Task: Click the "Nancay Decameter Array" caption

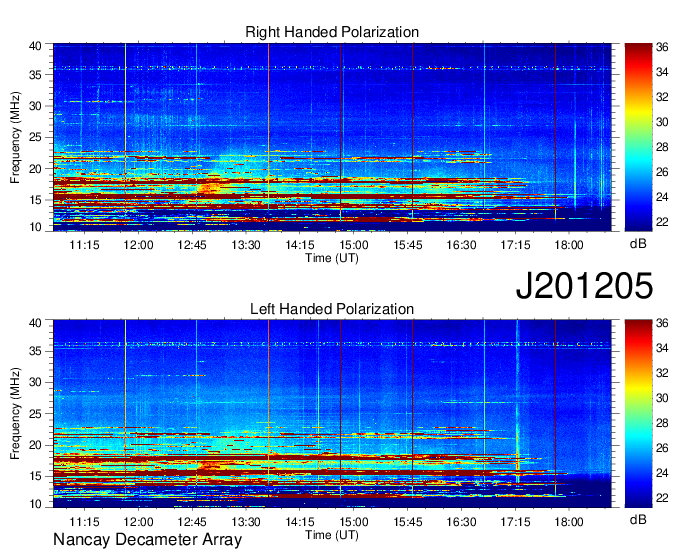Action: coord(147,540)
